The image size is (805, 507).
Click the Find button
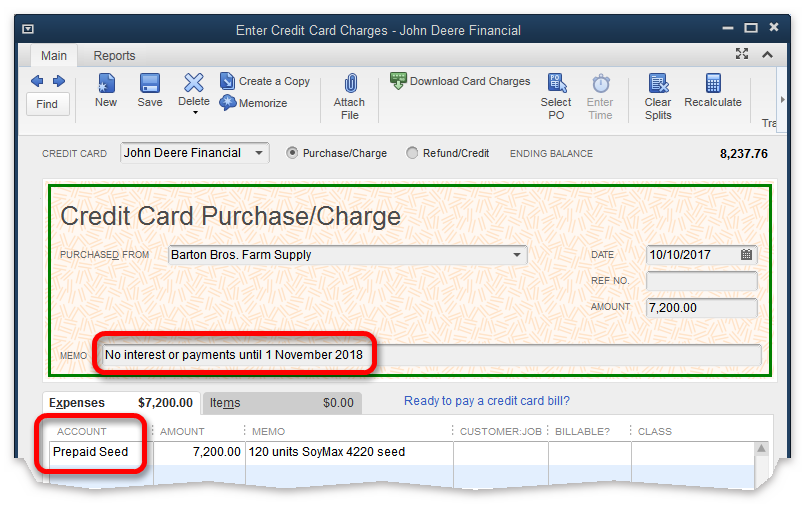(47, 104)
